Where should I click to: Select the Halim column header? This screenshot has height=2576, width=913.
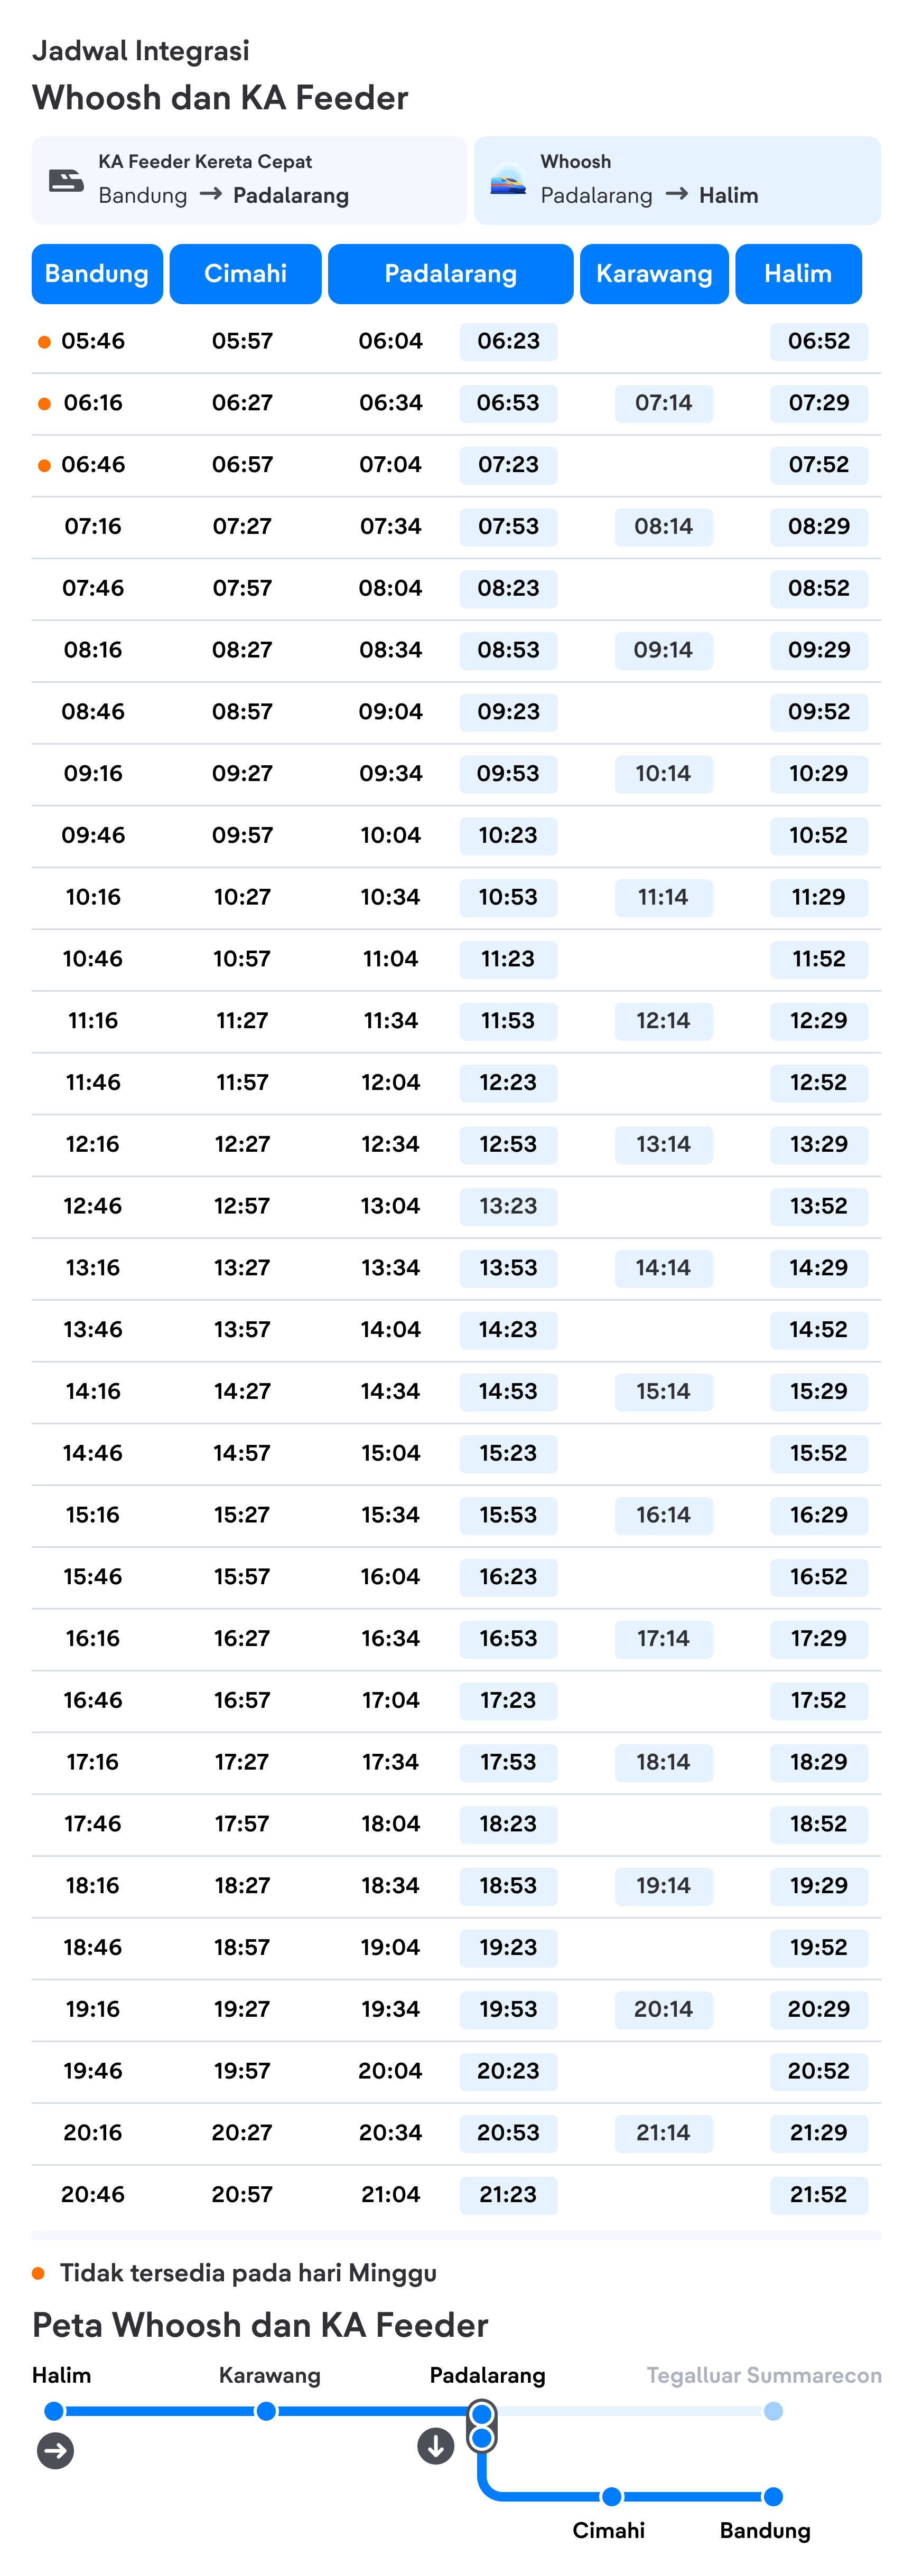[798, 274]
